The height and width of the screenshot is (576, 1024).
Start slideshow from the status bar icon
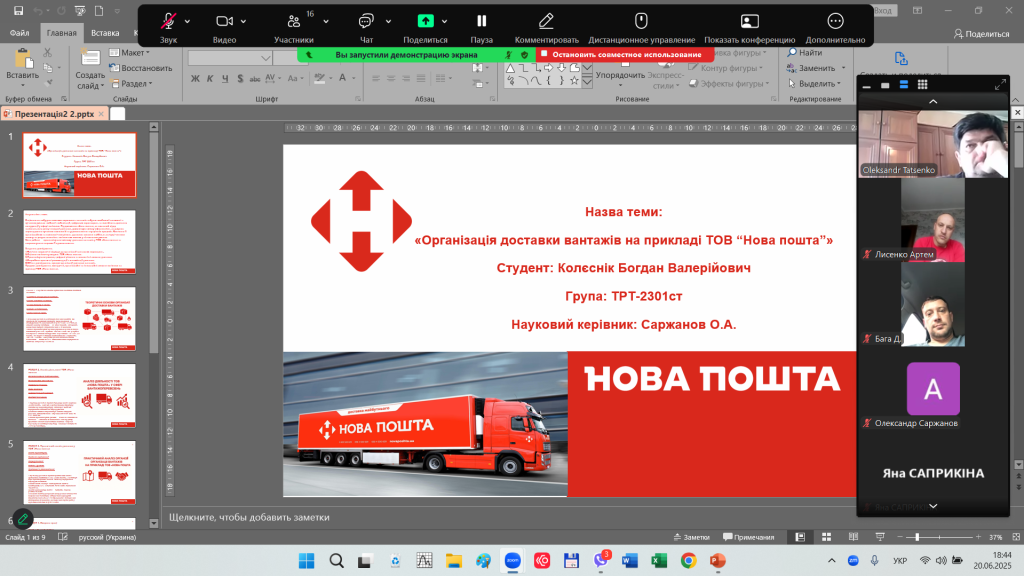[x=880, y=537]
